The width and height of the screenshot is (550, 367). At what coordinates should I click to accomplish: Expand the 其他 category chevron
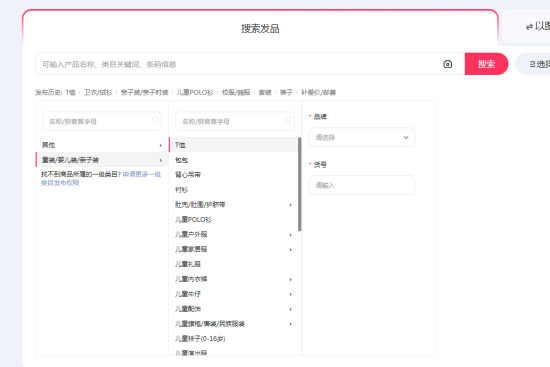pyautogui.click(x=161, y=145)
